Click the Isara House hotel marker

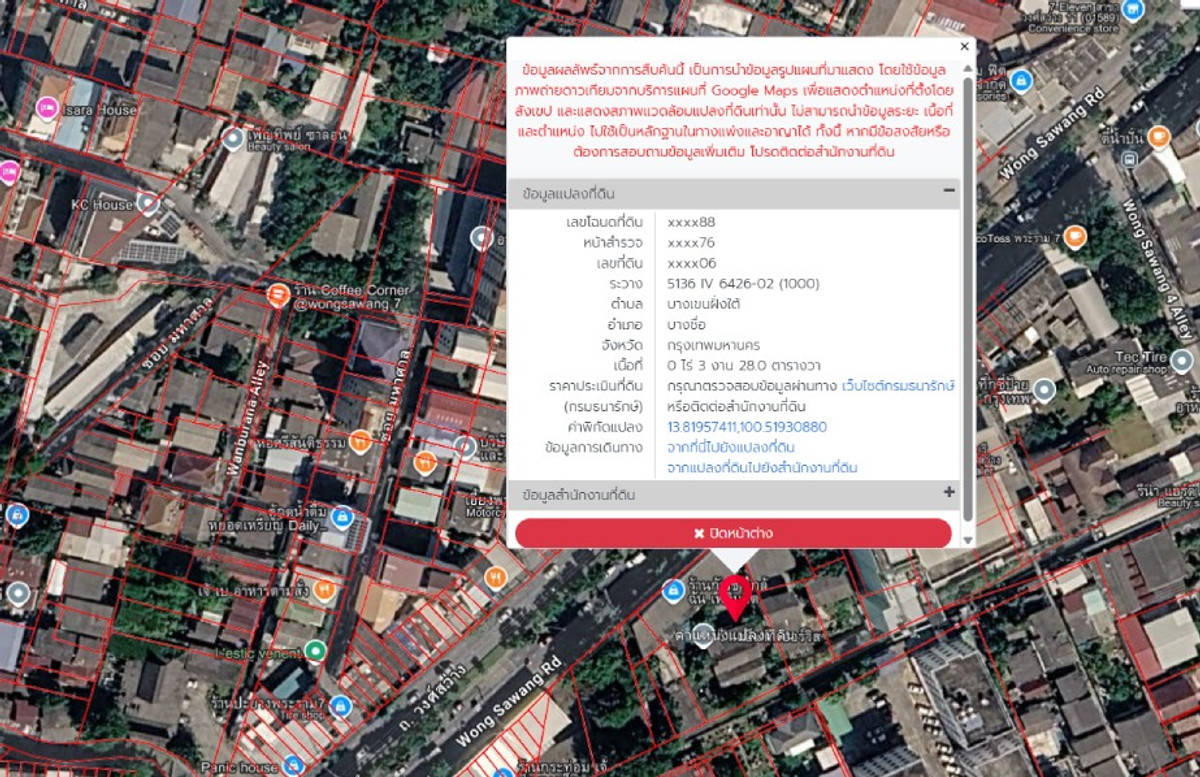tap(46, 107)
